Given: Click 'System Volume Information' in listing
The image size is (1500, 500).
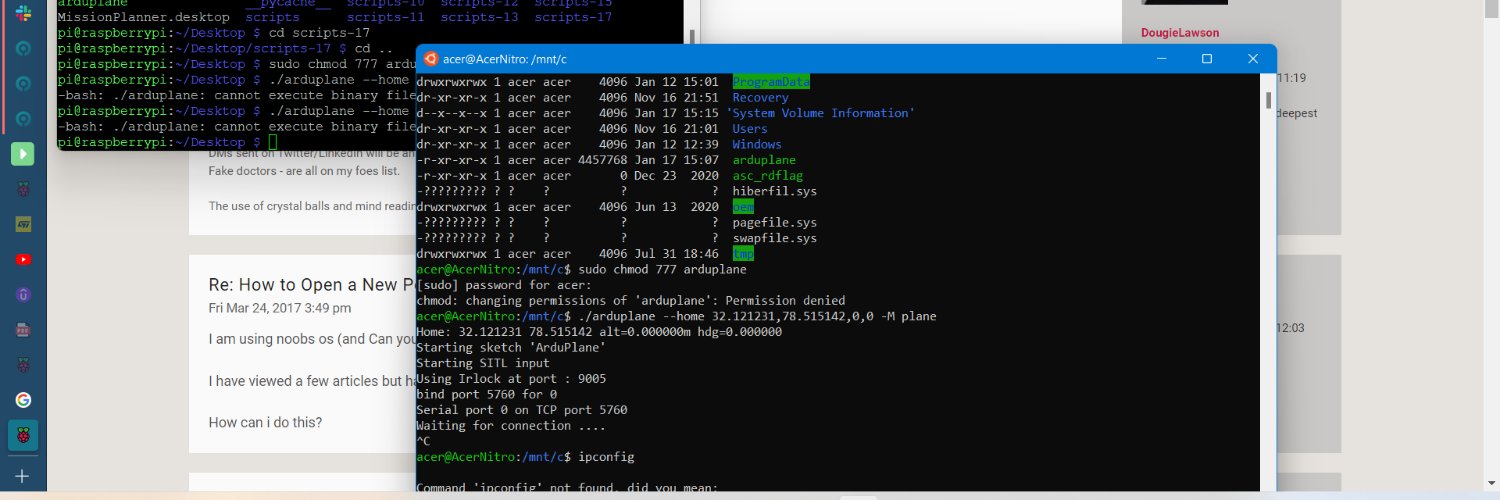Looking at the screenshot, I should pos(820,113).
